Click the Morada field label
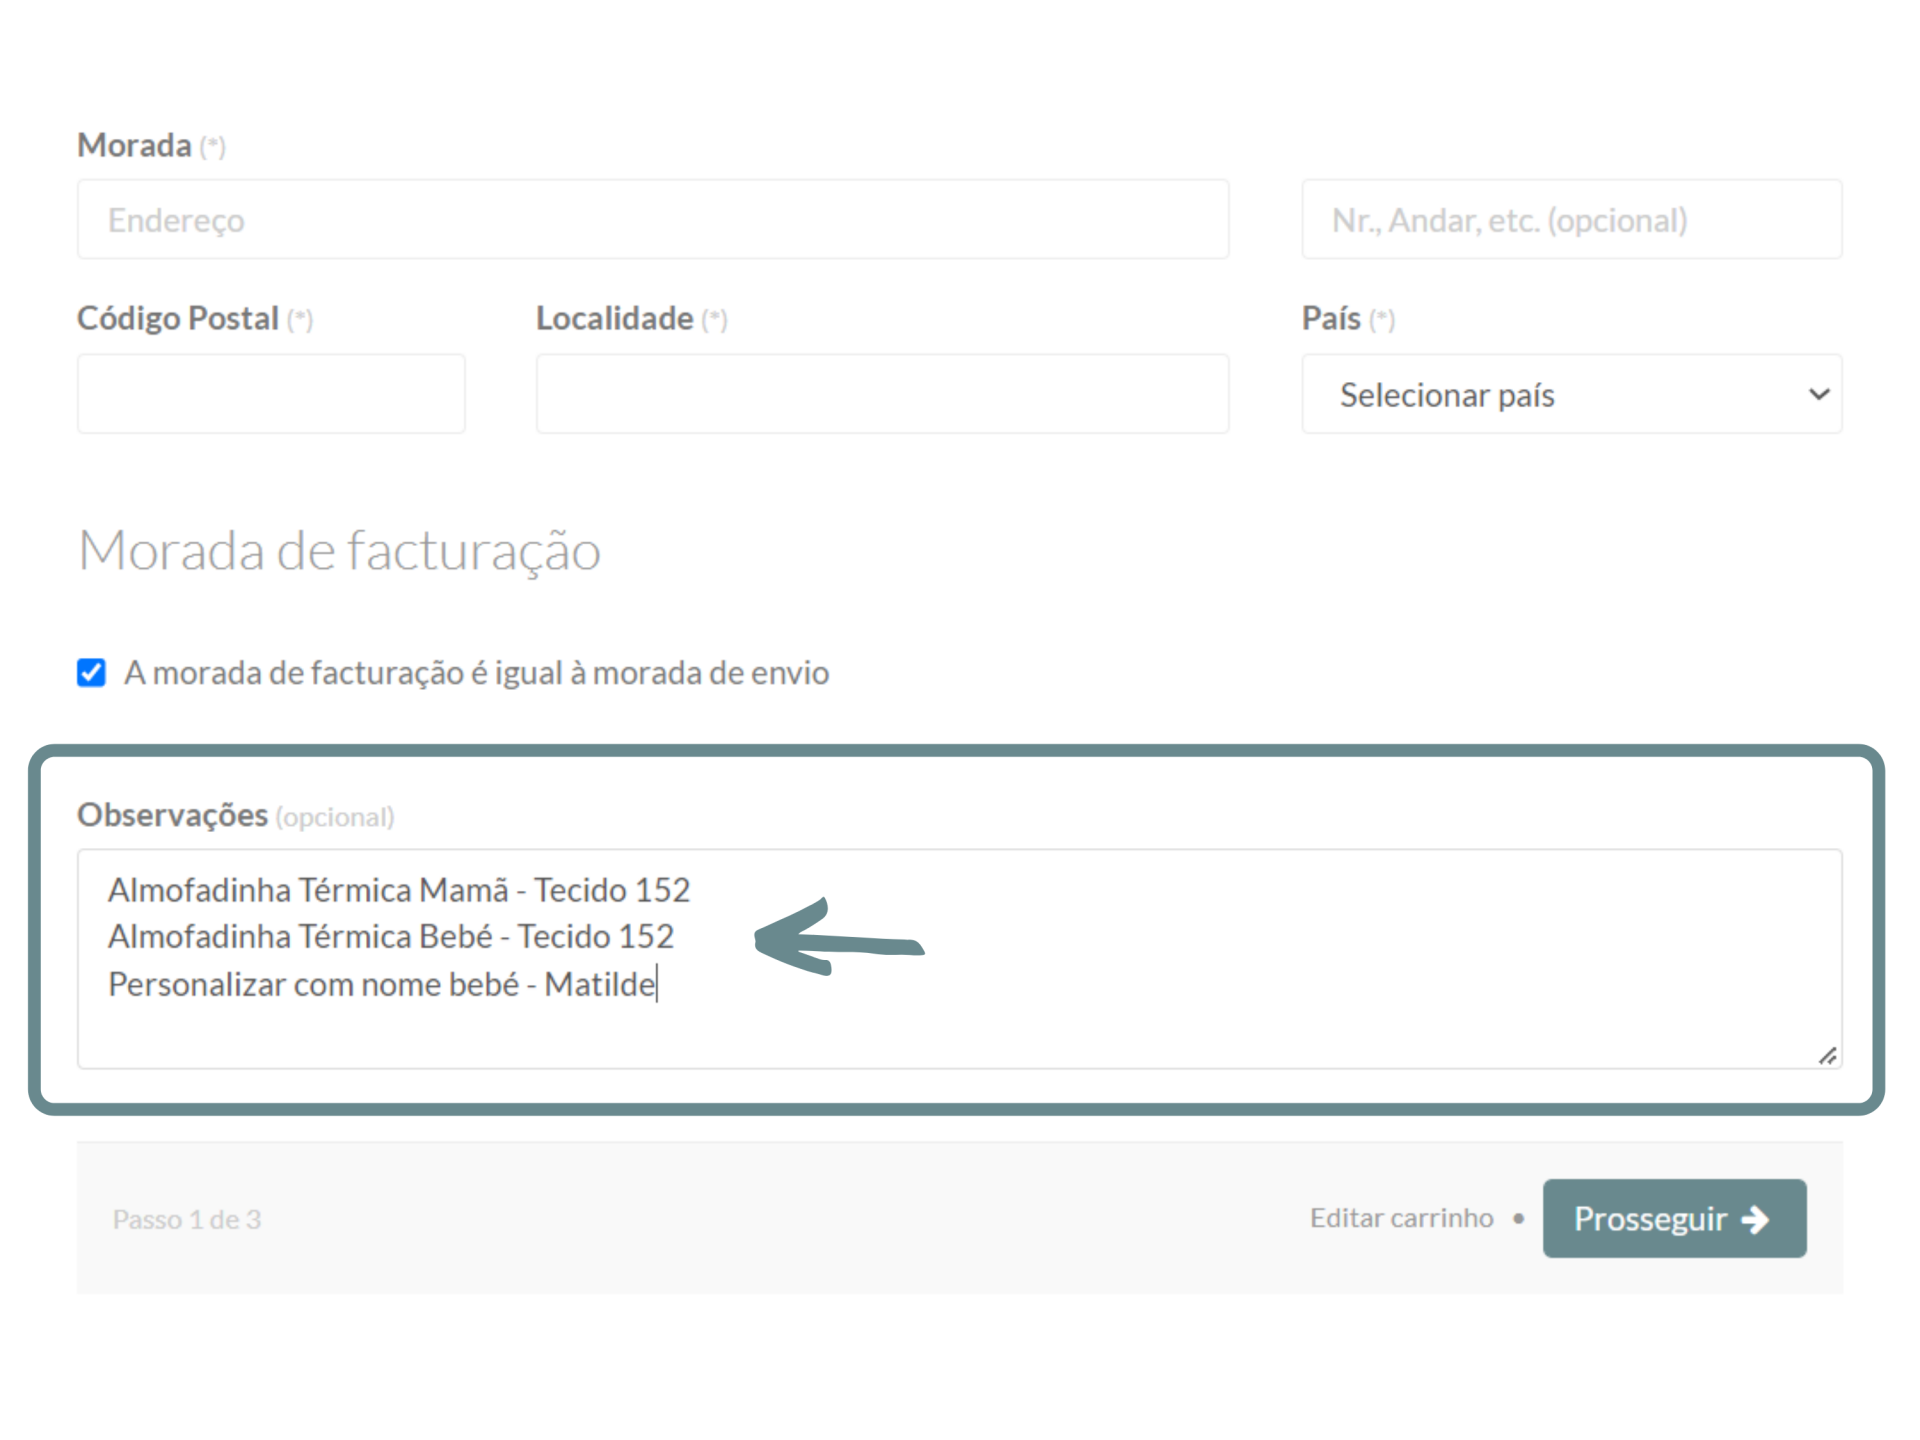The width and height of the screenshot is (1920, 1440). (x=135, y=146)
